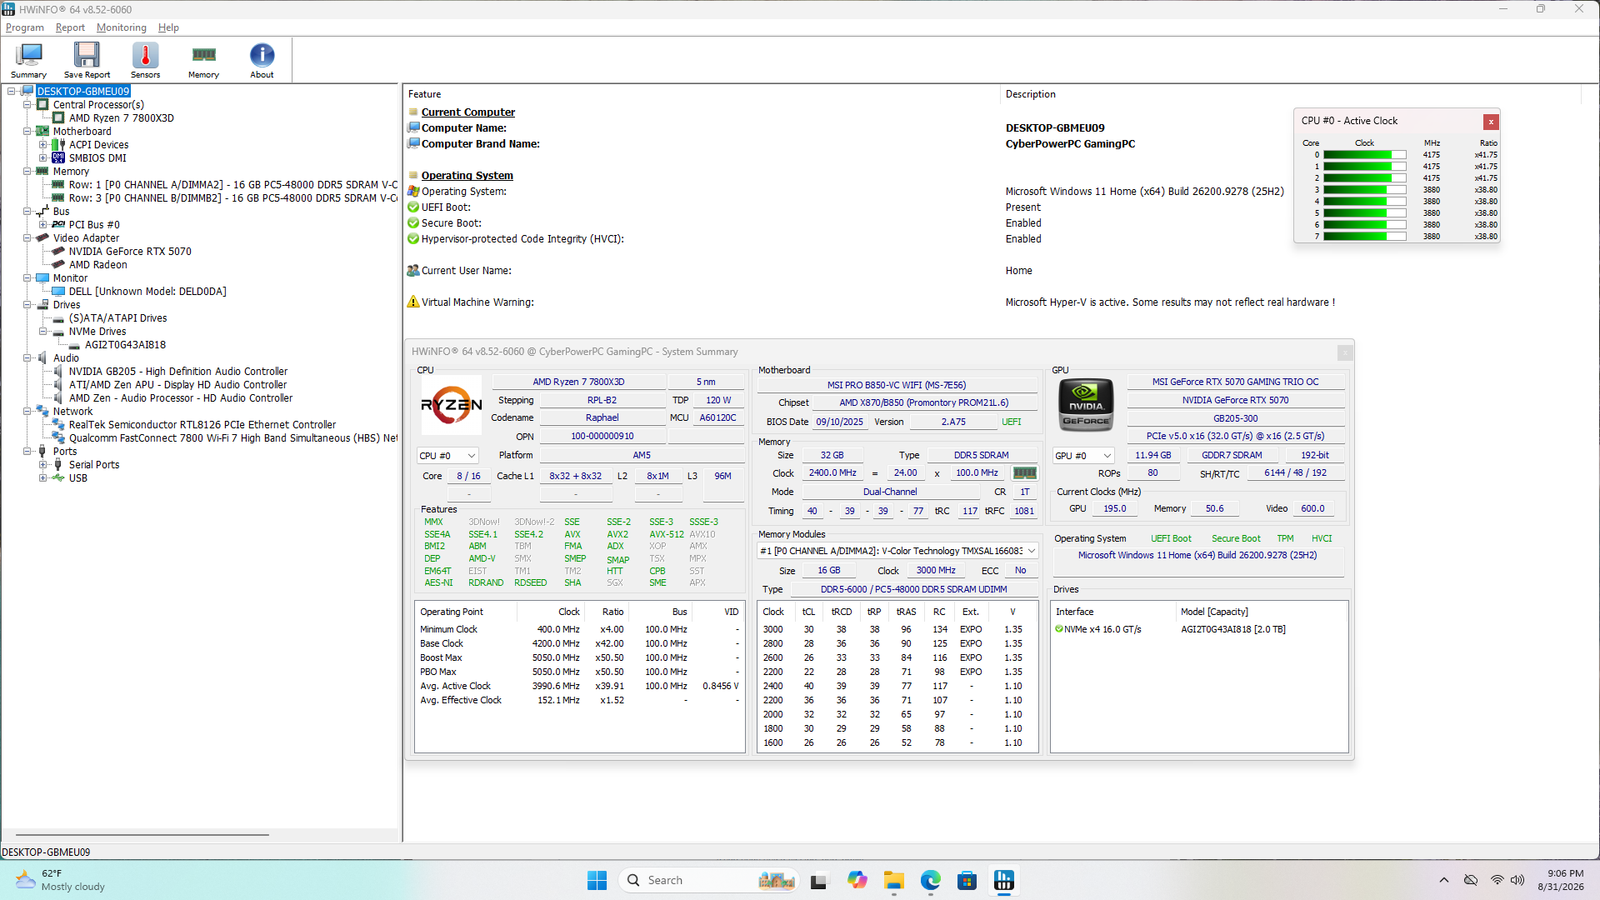Viewport: 1600px width, 900px height.
Task: Click the Virtual Machine Warning row
Action: tap(477, 302)
